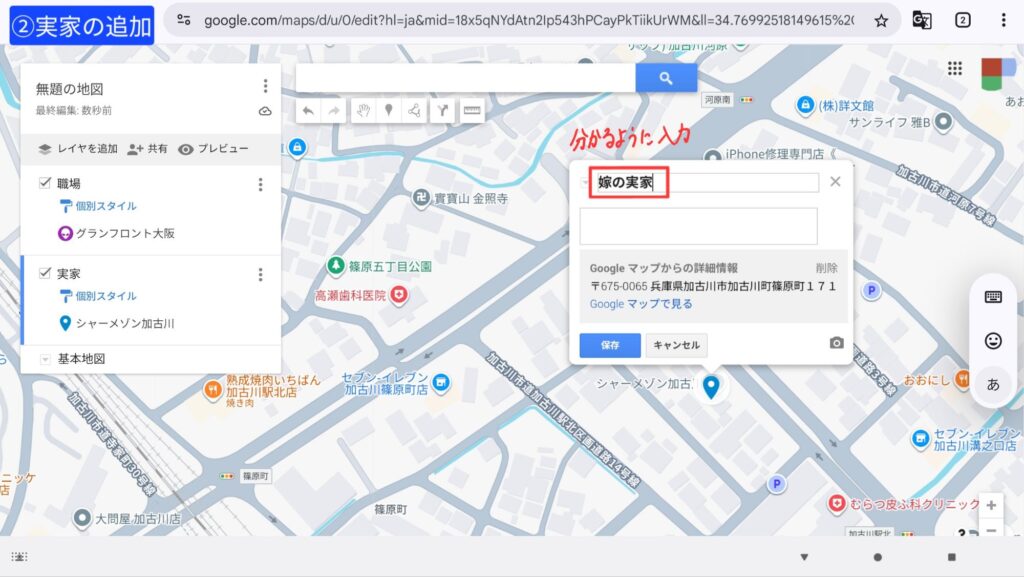
Task: Expand the 基本地図 base map arrow
Action: pos(45,359)
